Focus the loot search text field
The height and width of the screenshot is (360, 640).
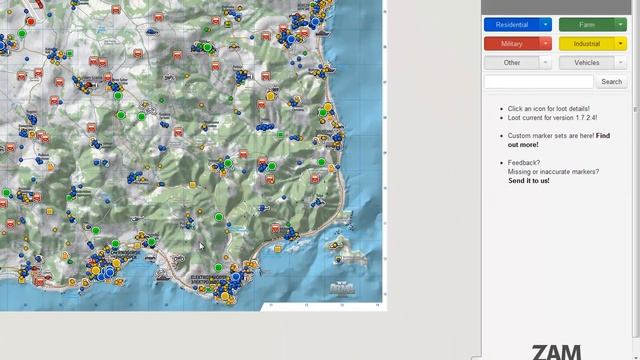click(x=539, y=82)
